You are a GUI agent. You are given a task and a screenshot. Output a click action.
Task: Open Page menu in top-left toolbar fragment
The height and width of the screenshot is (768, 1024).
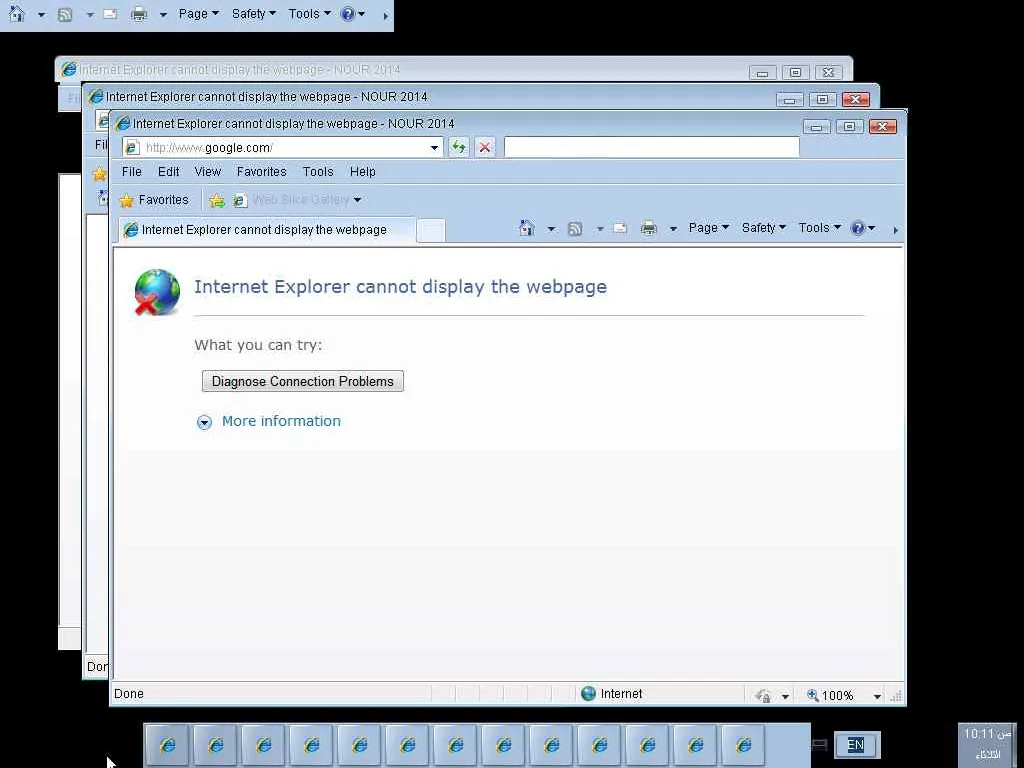pos(199,14)
